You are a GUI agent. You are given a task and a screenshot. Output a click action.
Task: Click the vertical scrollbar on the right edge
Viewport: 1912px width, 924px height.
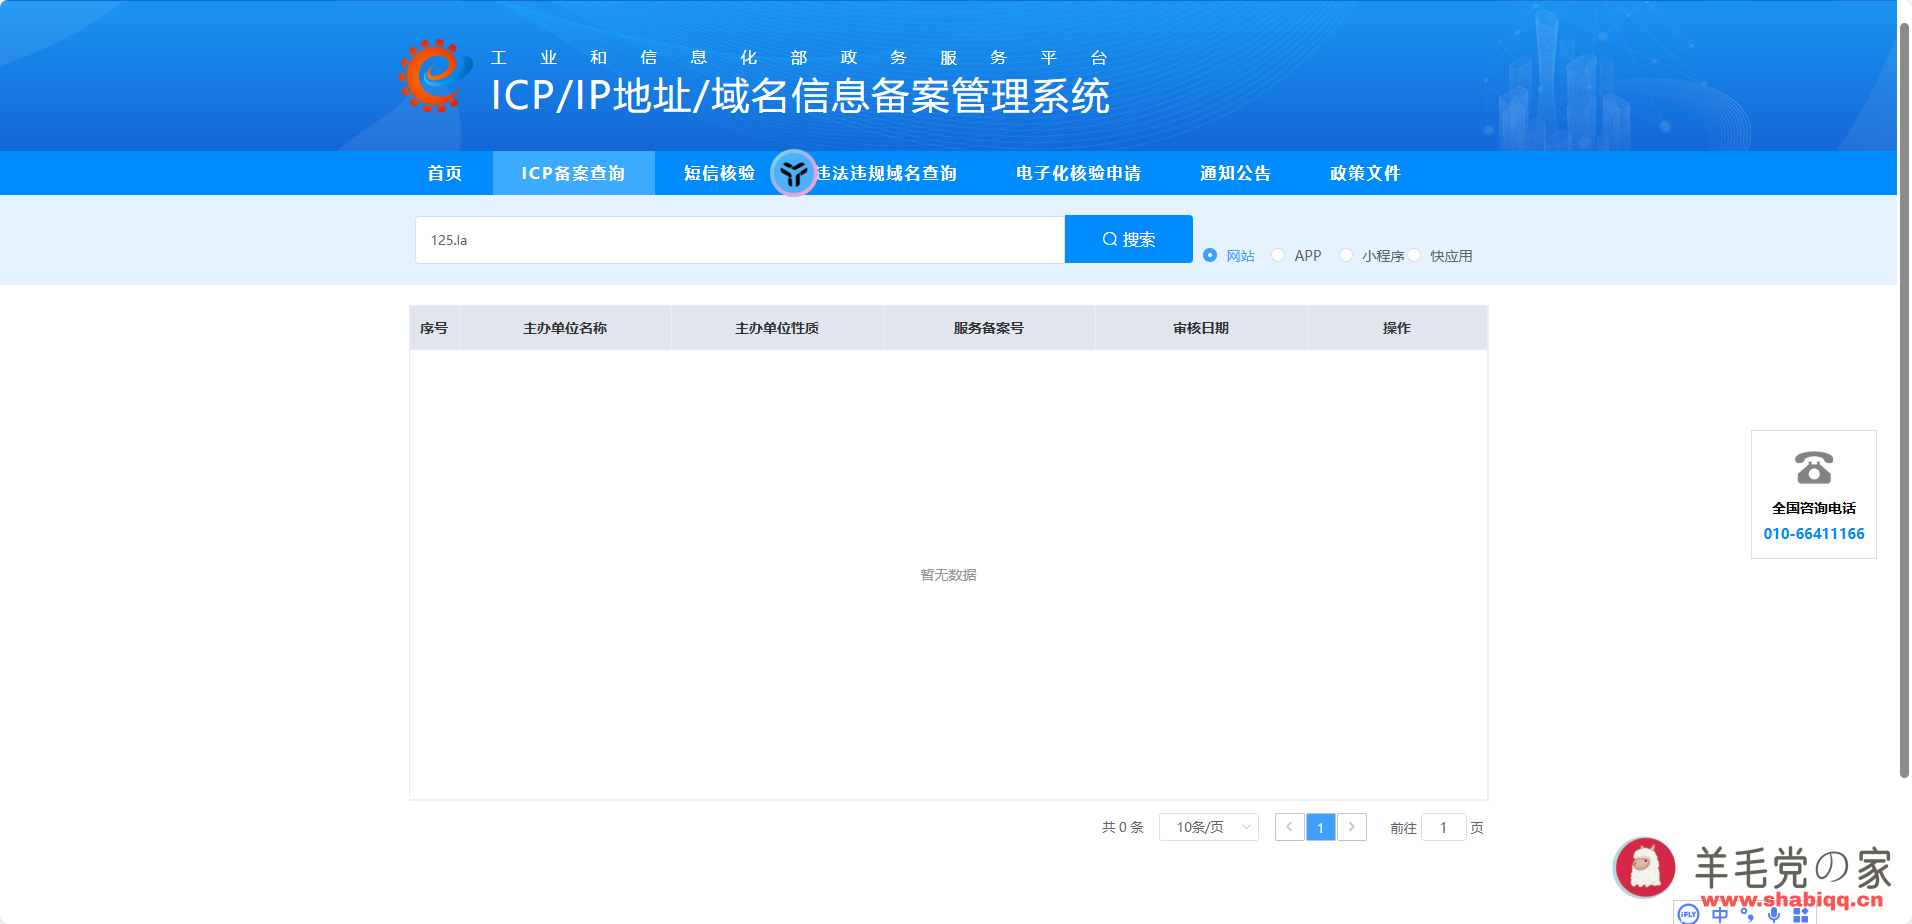point(1903,400)
